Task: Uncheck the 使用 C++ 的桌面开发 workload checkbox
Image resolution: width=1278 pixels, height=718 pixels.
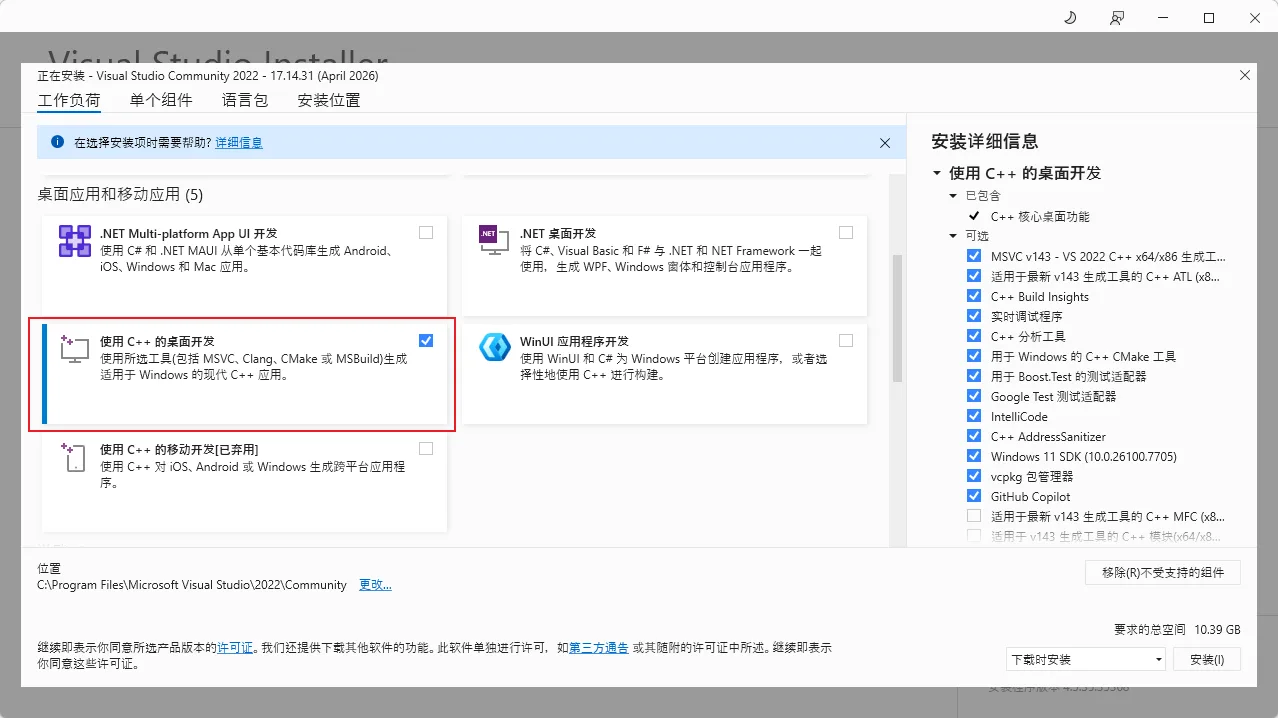Action: [426, 340]
